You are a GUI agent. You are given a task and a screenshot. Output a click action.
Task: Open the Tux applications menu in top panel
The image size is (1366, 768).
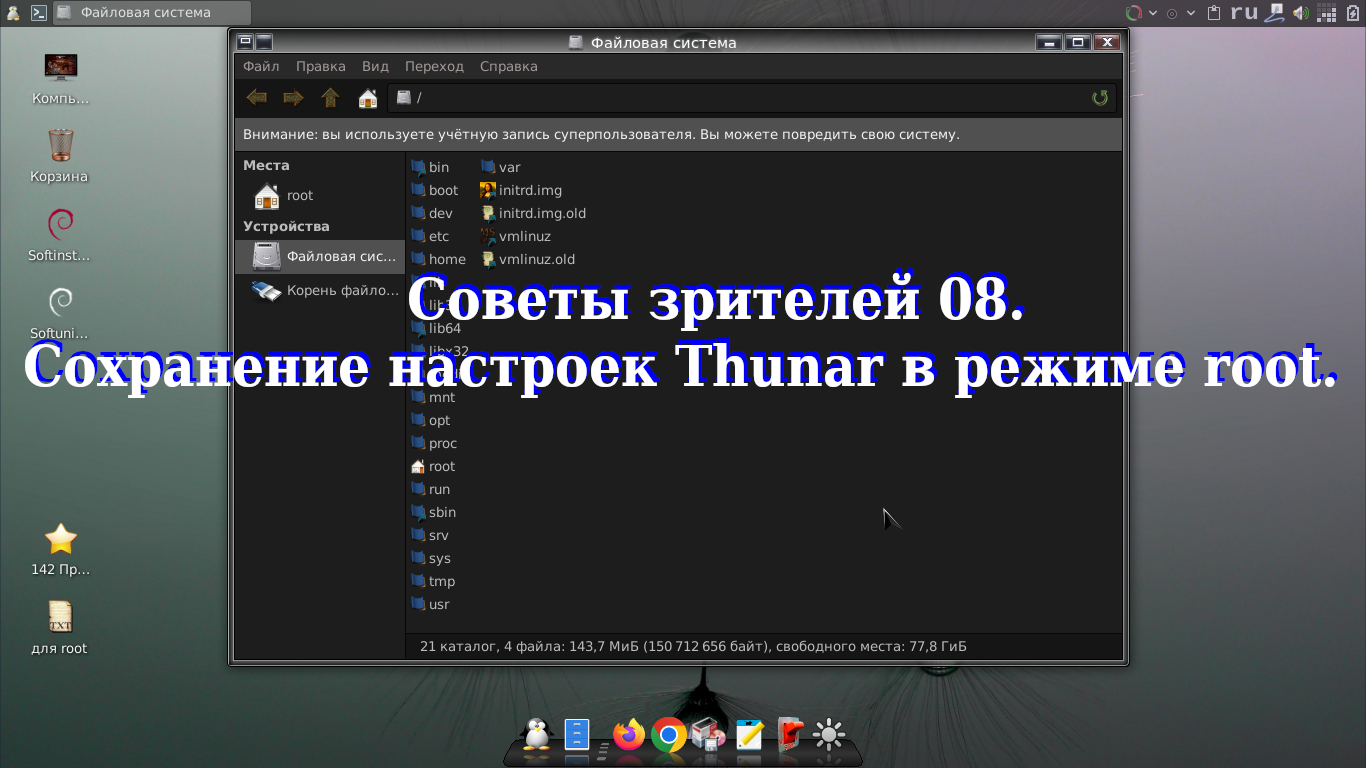[12, 13]
